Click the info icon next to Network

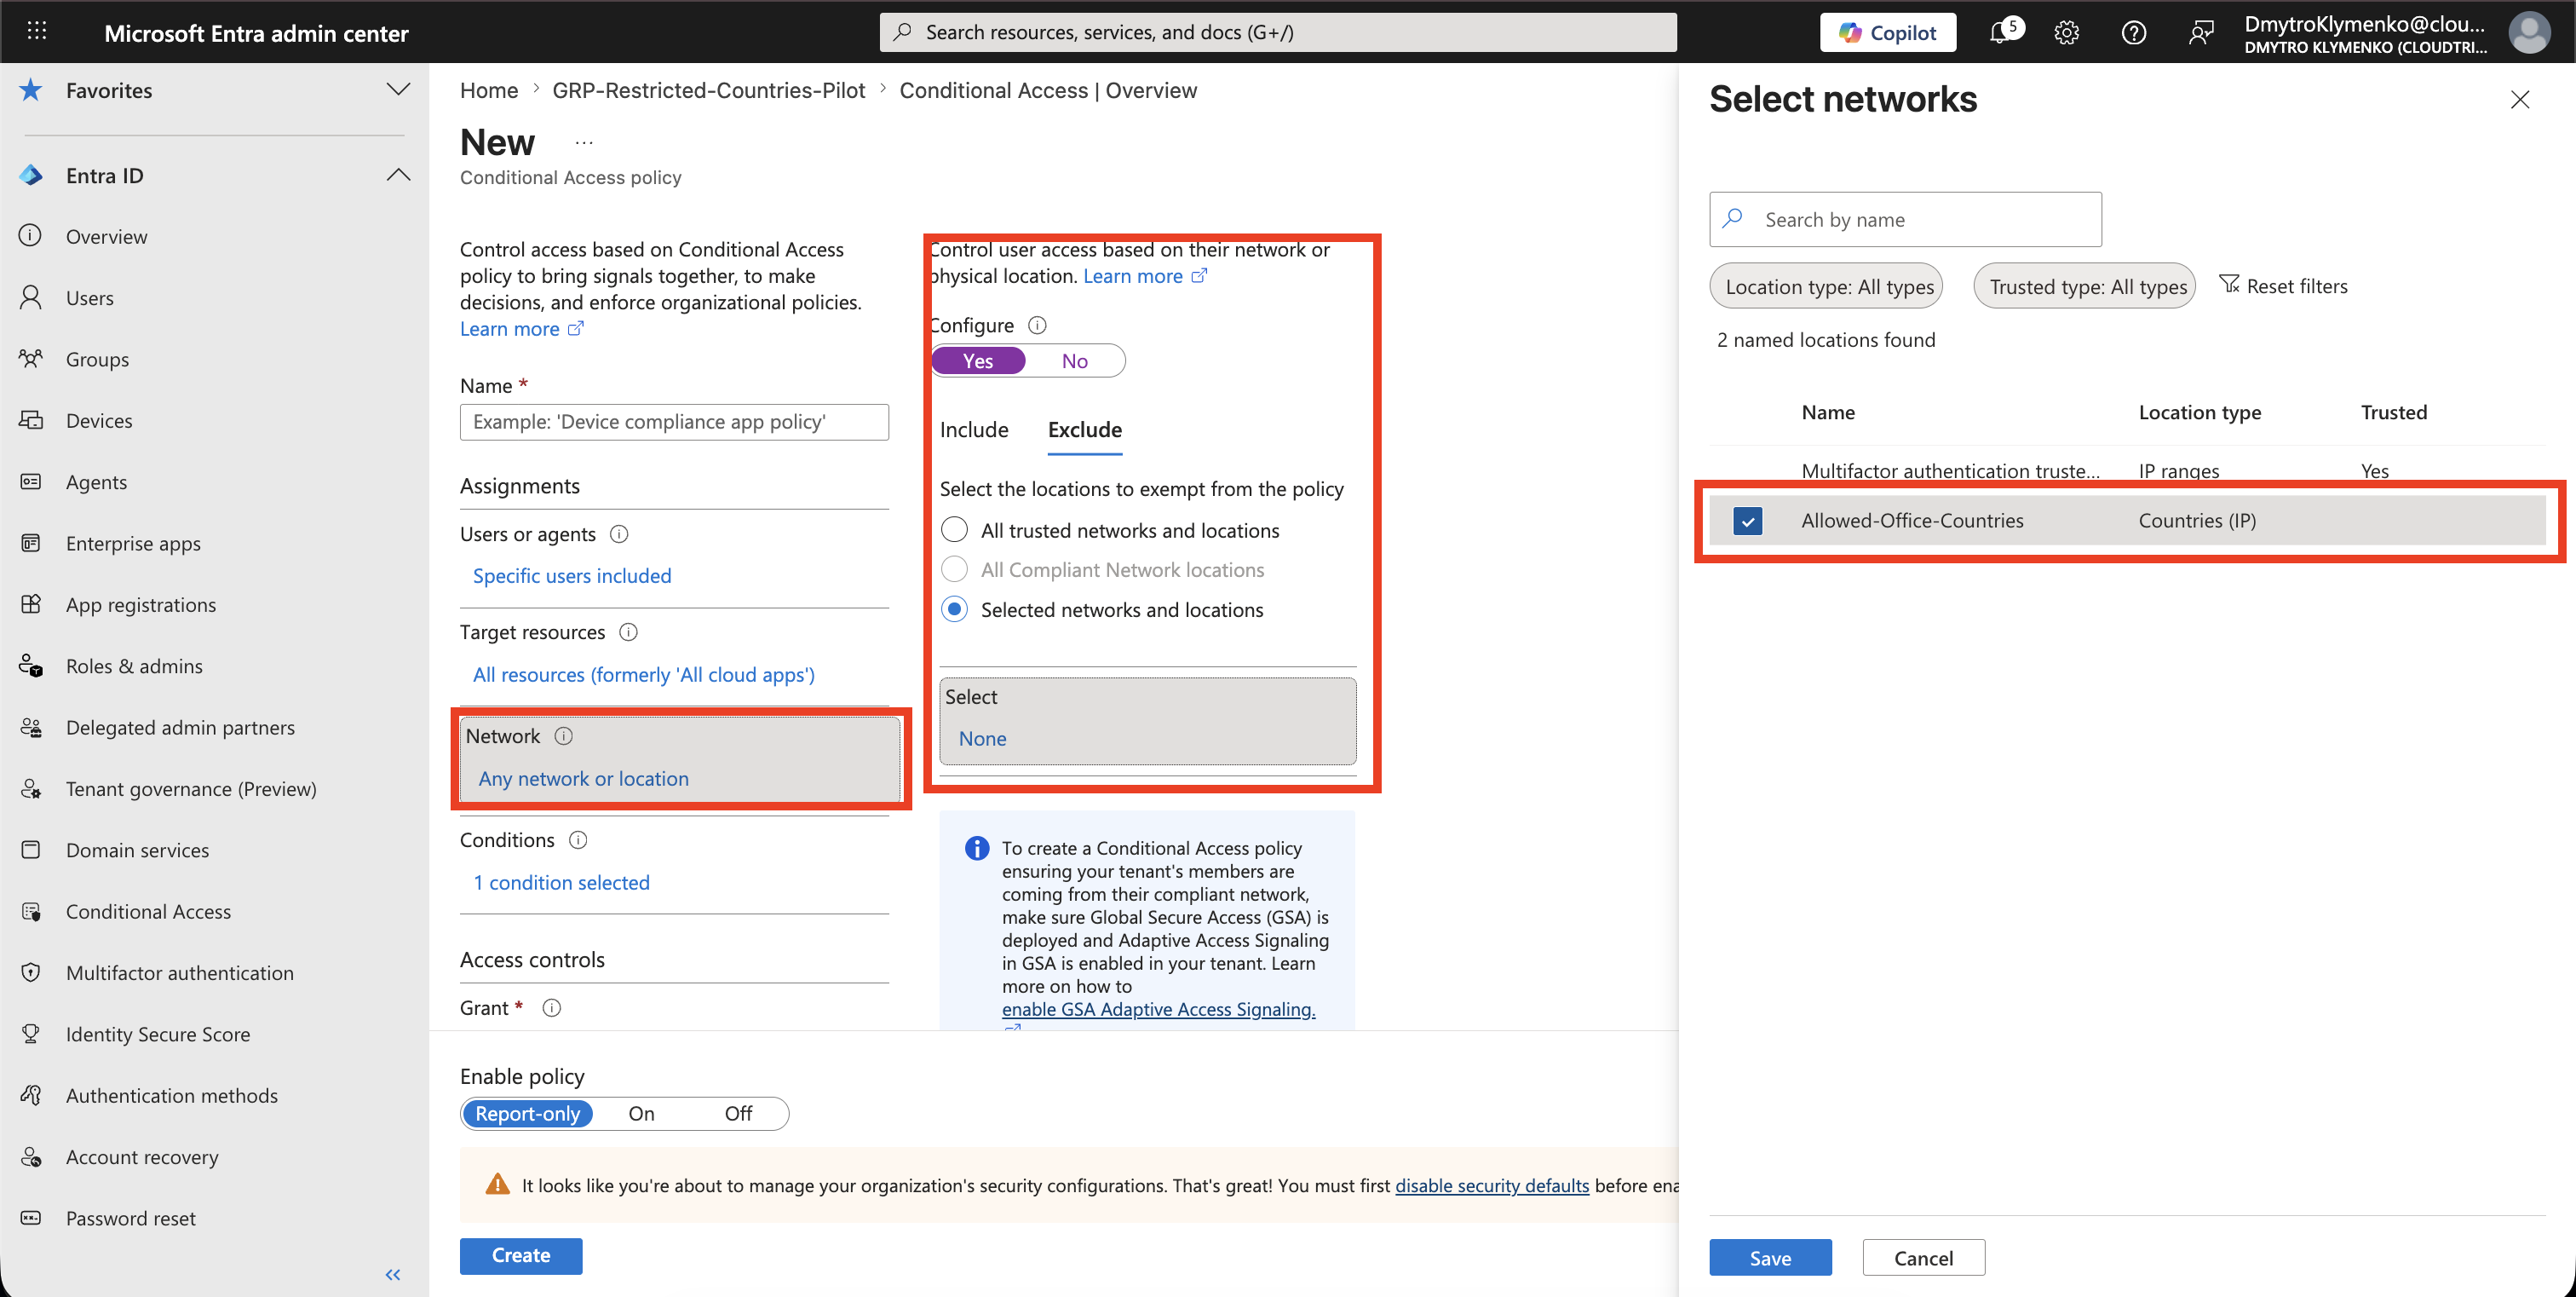564,736
